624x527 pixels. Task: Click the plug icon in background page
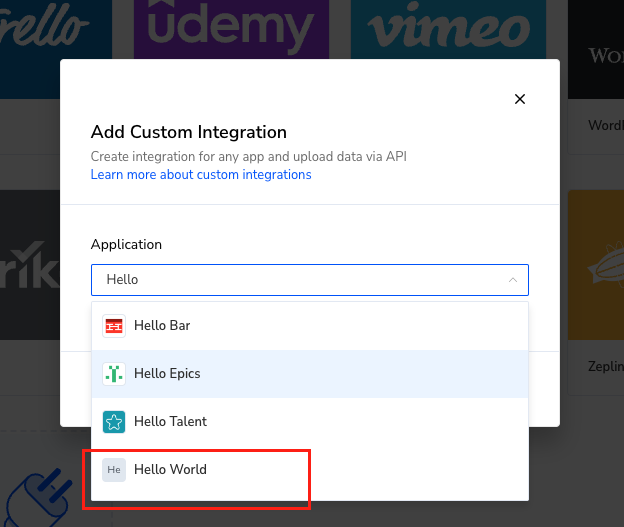point(39,499)
